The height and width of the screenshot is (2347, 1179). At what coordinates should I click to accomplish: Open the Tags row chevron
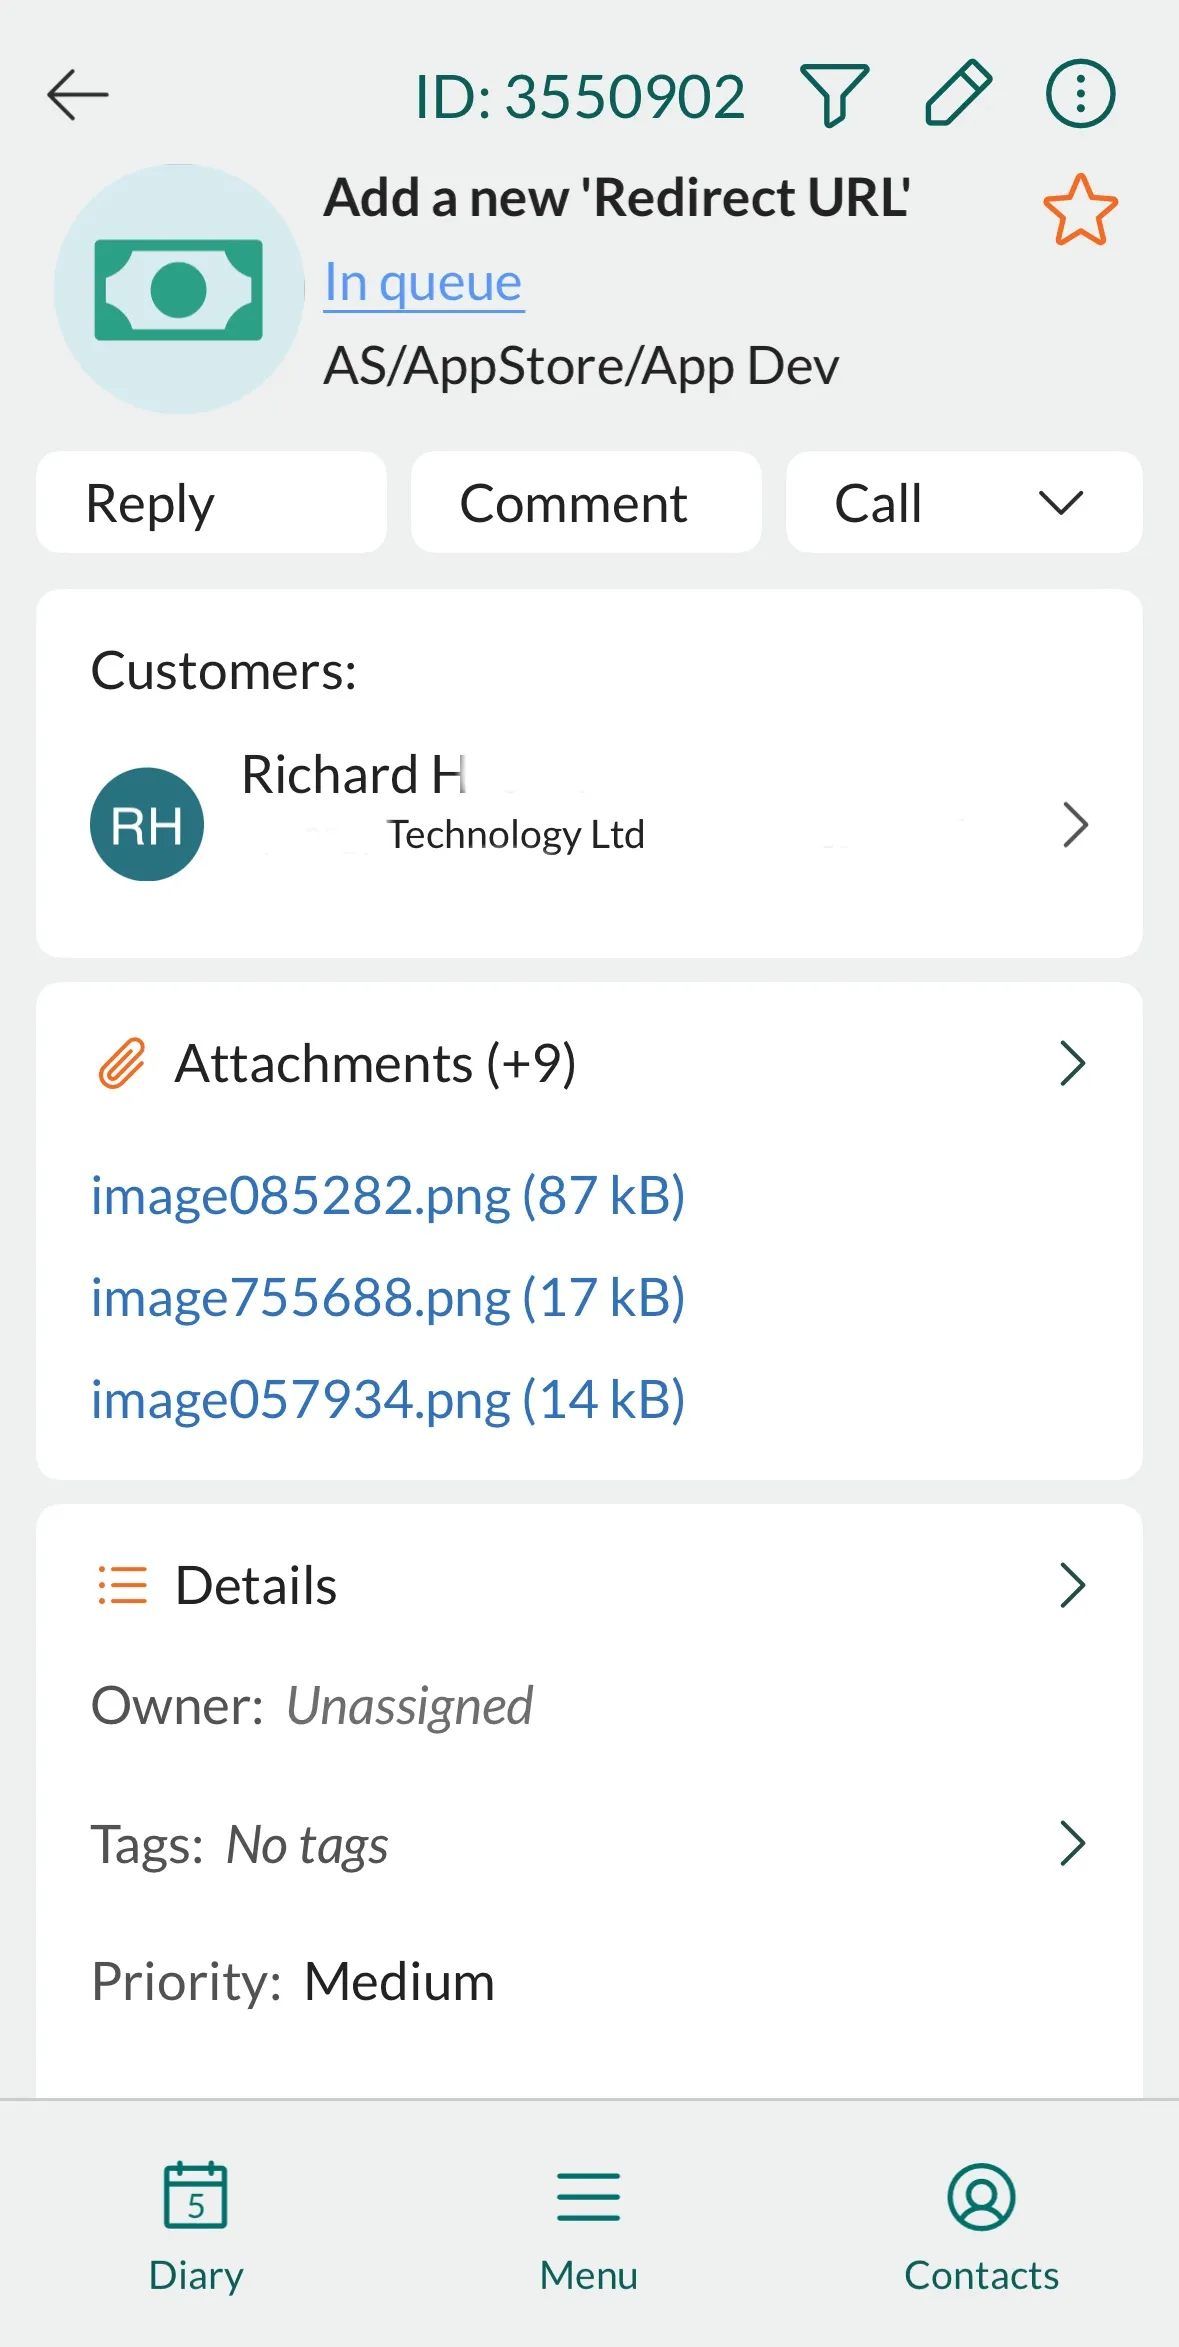1072,1844
